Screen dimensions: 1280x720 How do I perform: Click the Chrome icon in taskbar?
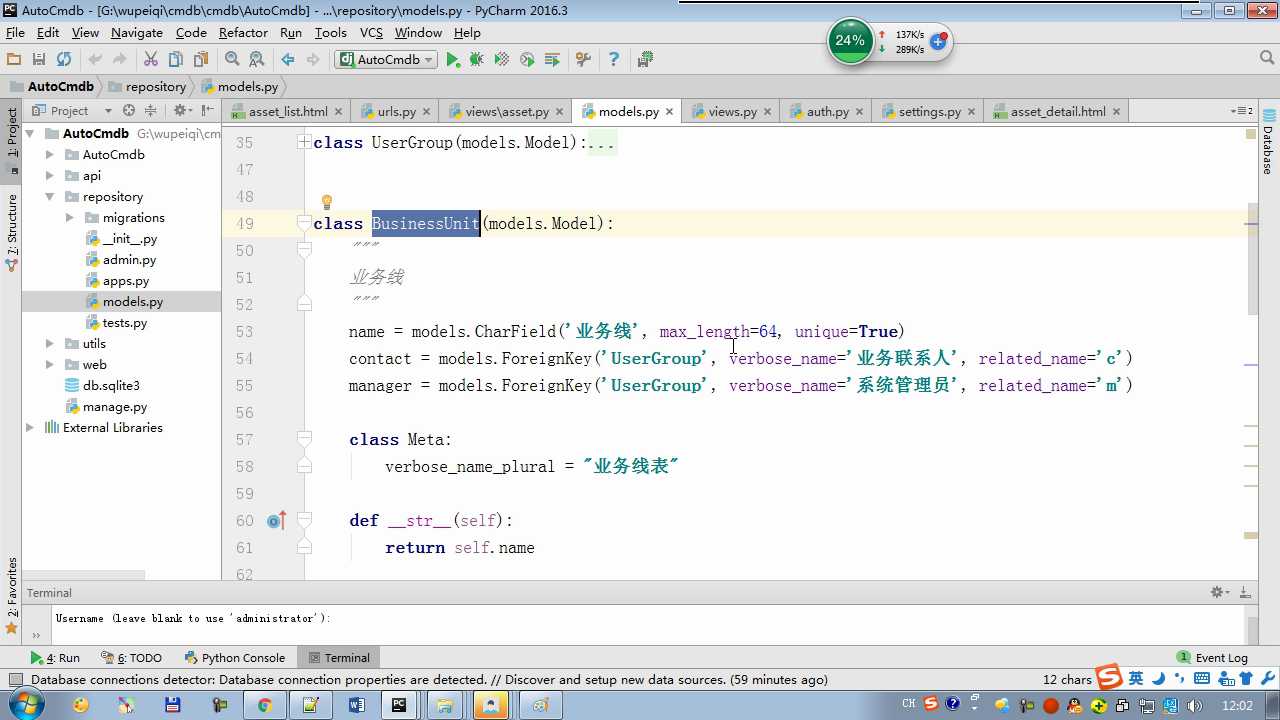[x=265, y=705]
